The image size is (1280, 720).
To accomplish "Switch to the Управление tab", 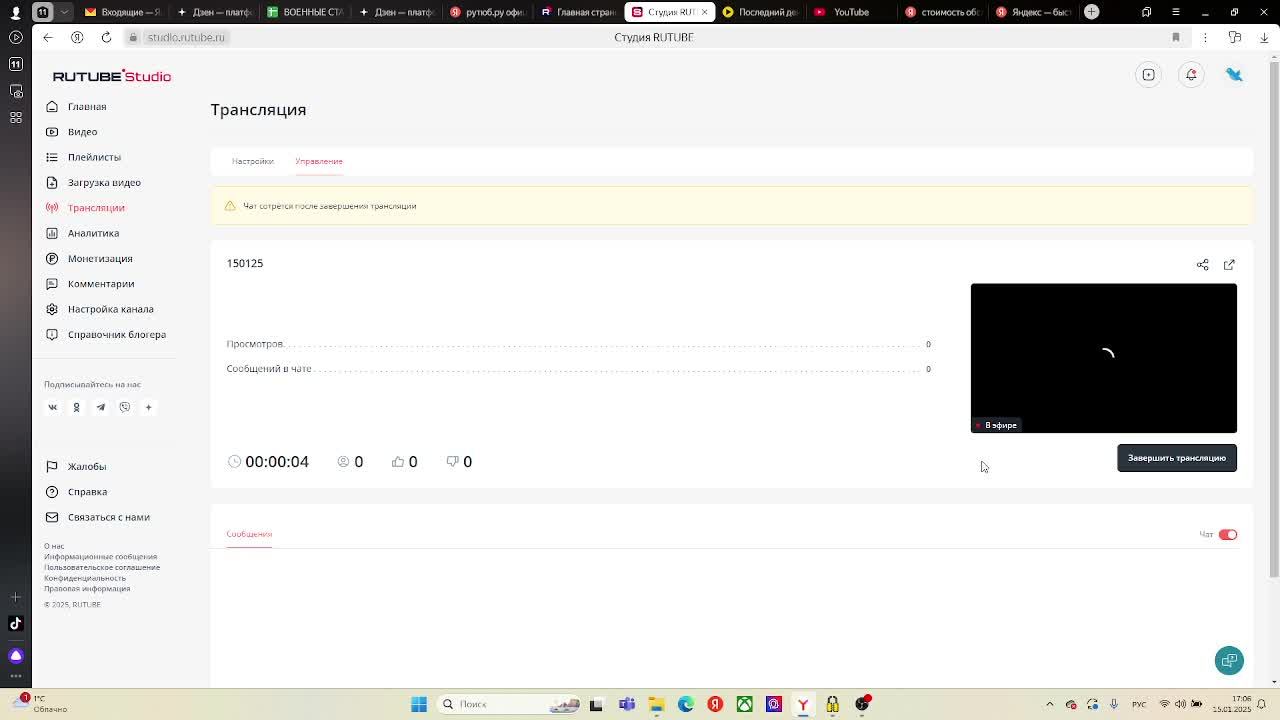I will (319, 161).
